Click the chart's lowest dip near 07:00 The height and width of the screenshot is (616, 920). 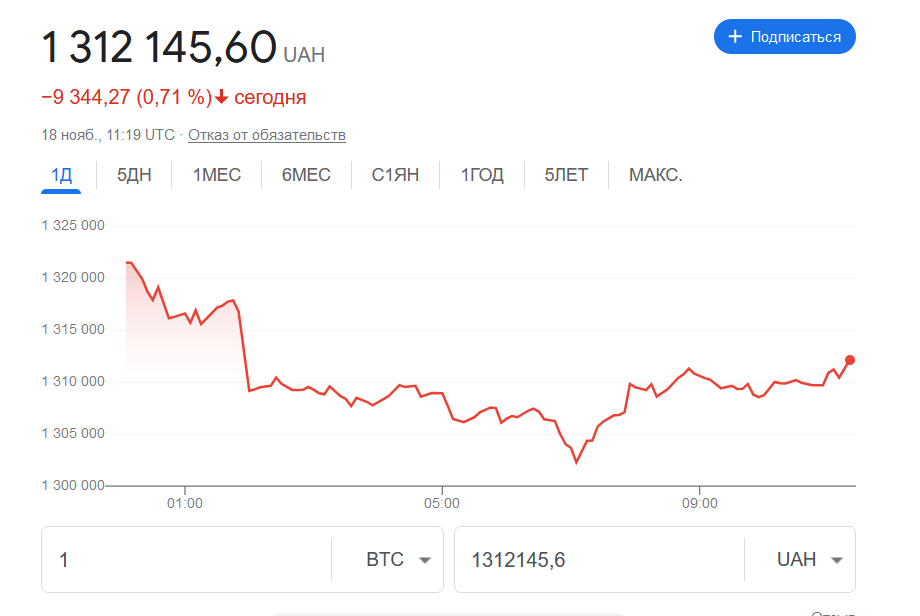click(x=576, y=462)
